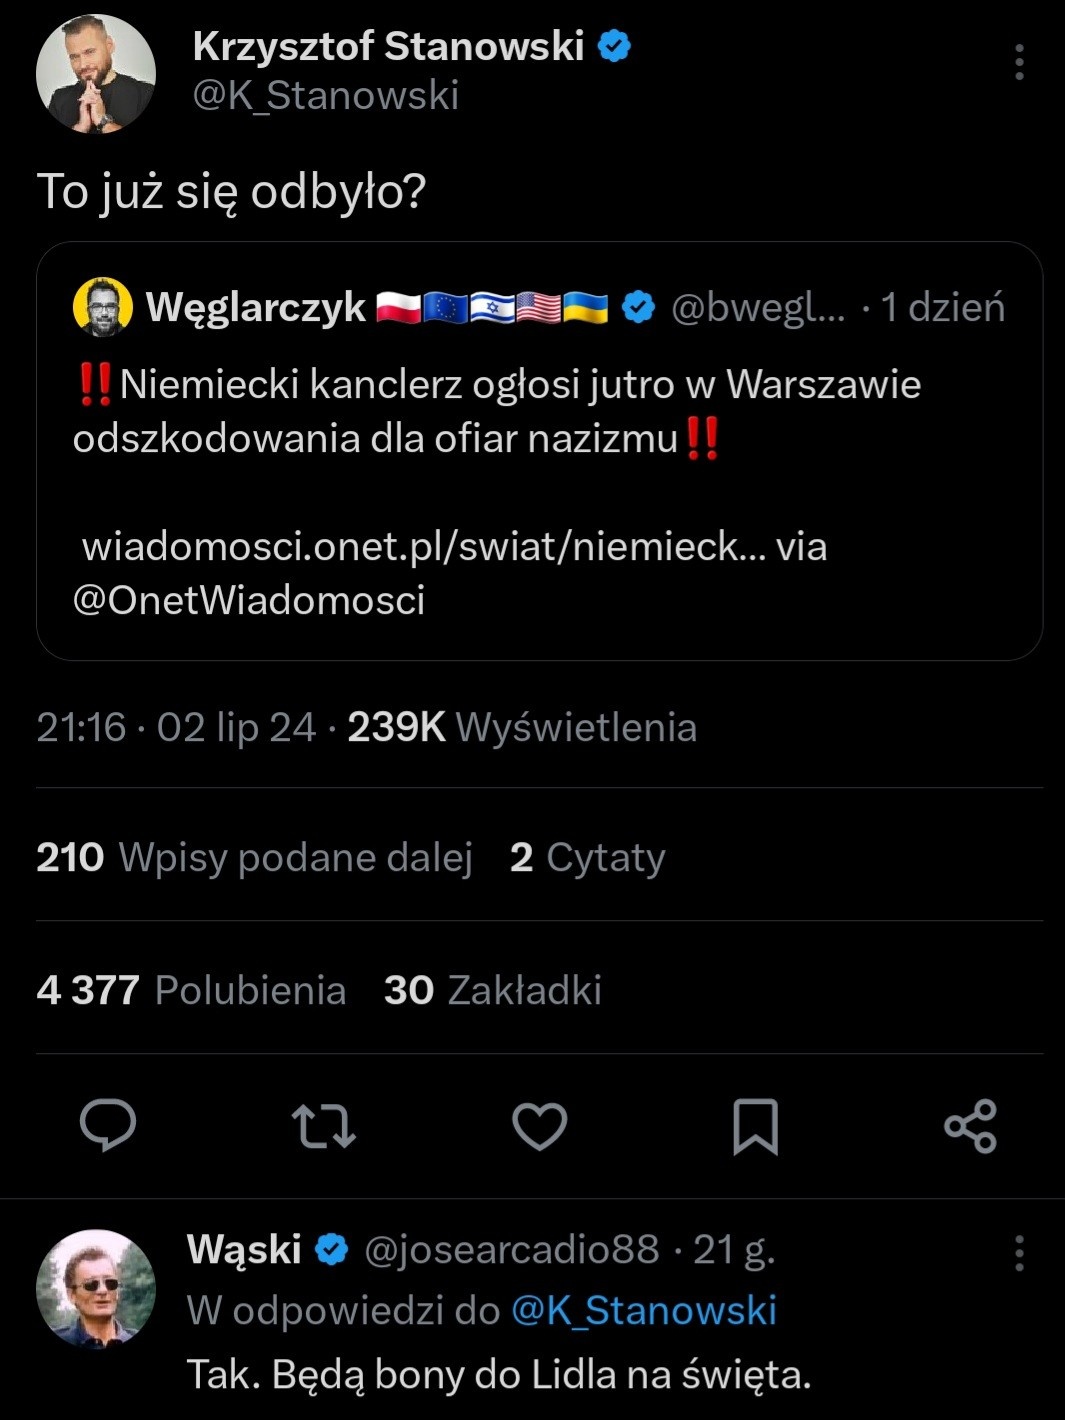Open the @K_Stanowski mention link in reply

644,1310
